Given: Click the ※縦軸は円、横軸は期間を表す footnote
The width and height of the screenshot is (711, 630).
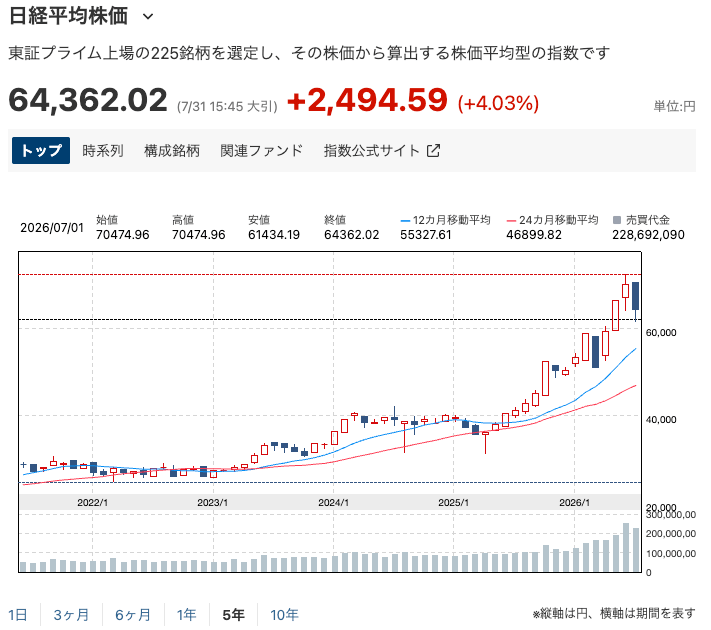Looking at the screenshot, I should (614, 613).
